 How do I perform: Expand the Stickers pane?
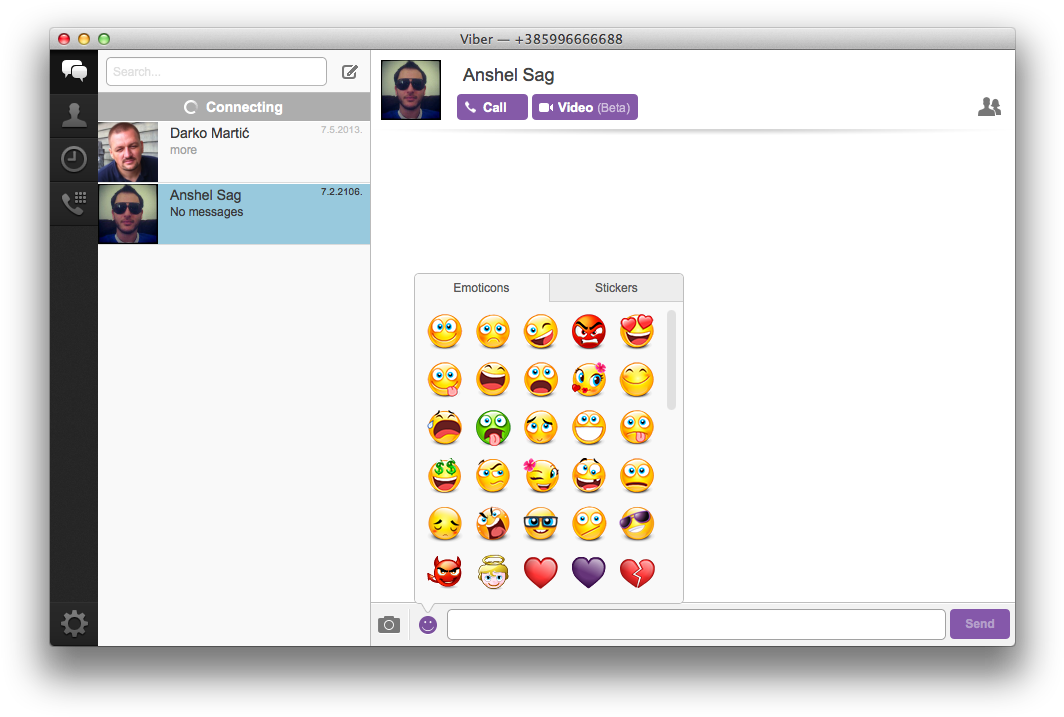(616, 287)
